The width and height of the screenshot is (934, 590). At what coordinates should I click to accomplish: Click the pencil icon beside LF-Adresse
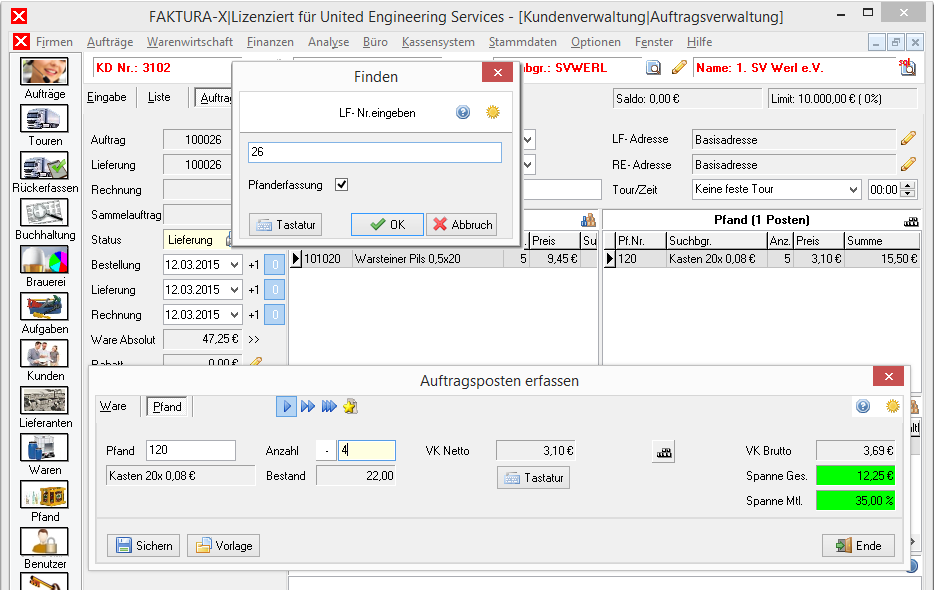(908, 139)
